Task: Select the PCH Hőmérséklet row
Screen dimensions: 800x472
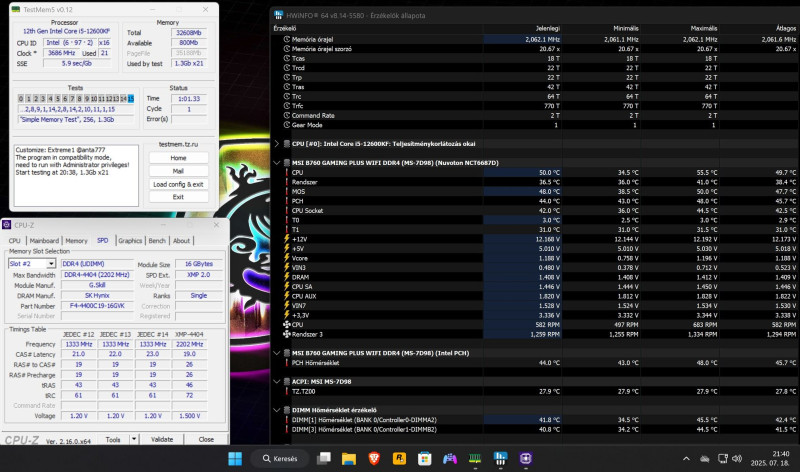Action: click(x=535, y=363)
